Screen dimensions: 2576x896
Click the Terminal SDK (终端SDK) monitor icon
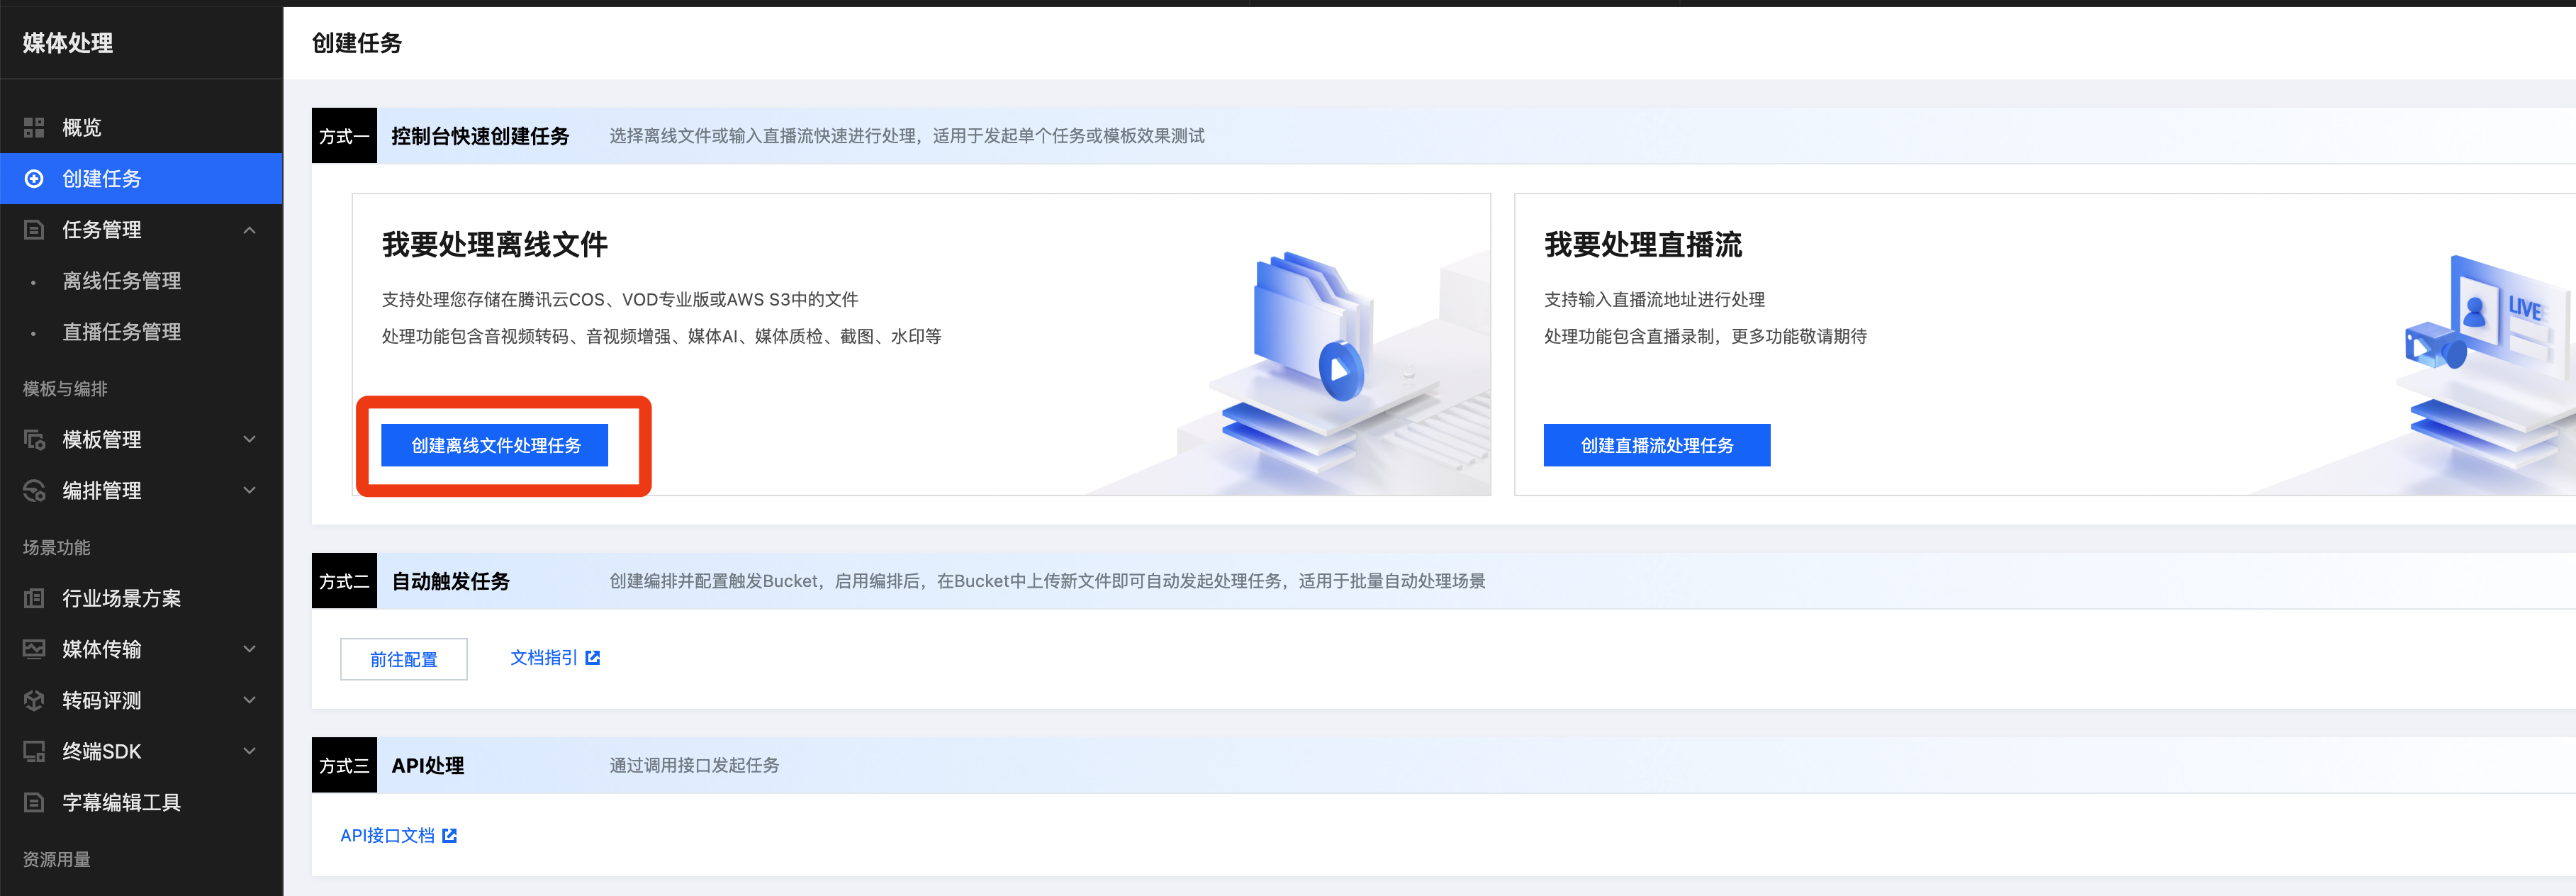(x=34, y=751)
